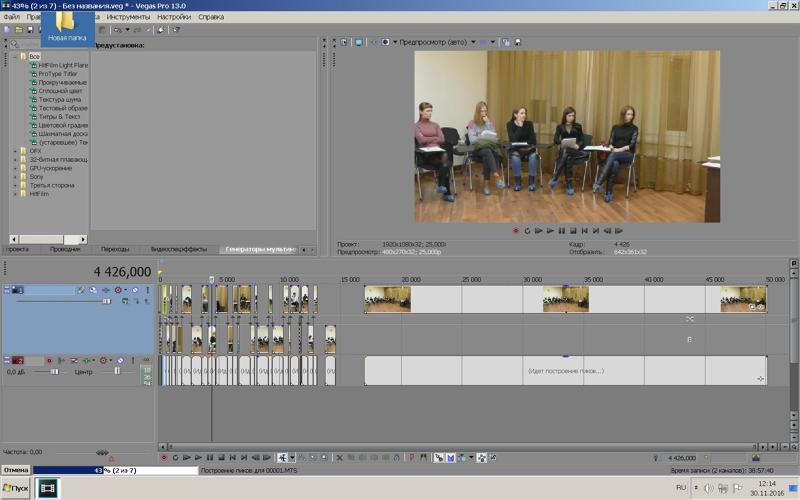800x500 pixels.
Task: Copy snapshot to clipboard icon in preview
Action: pyautogui.click(x=506, y=42)
